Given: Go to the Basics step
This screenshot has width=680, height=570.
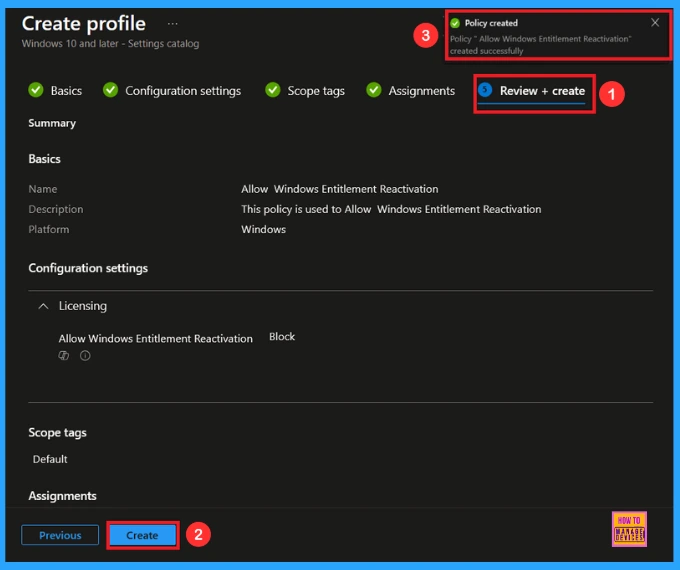Looking at the screenshot, I should tap(66, 91).
